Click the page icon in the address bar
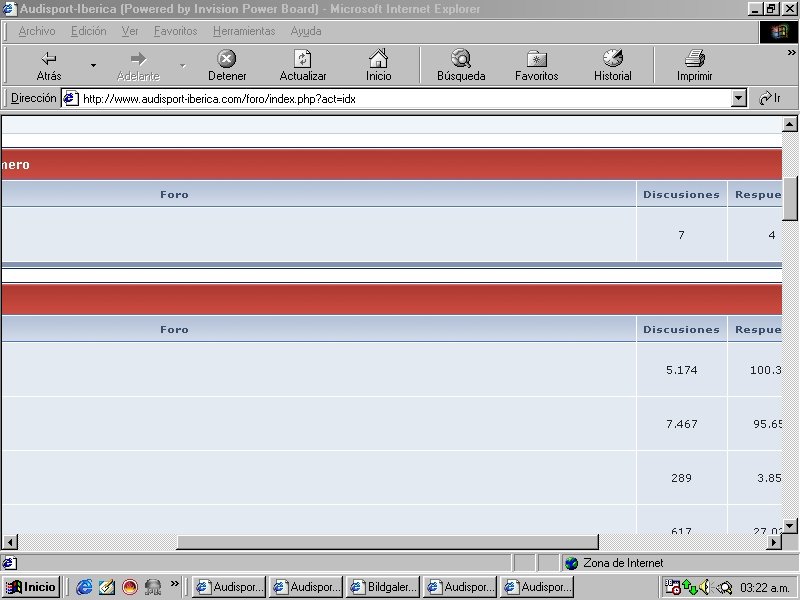Viewport: 800px width, 600px height. coord(70,98)
